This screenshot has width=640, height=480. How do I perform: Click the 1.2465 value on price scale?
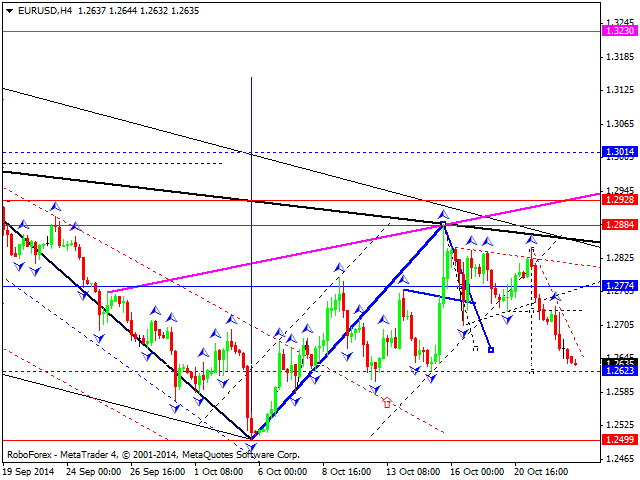[620, 458]
